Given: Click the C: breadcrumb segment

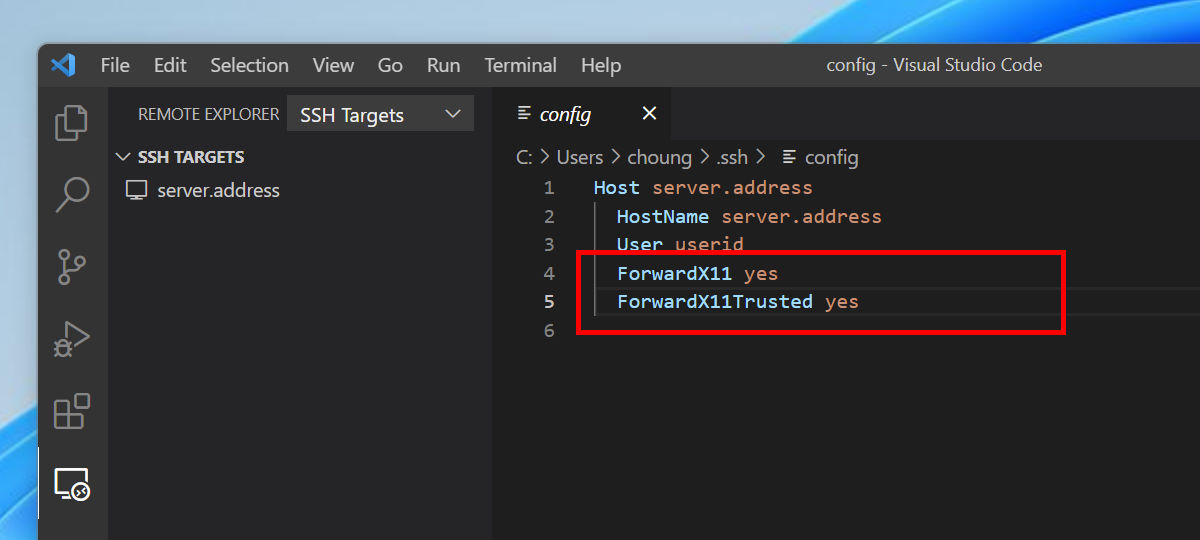Looking at the screenshot, I should pos(524,157).
